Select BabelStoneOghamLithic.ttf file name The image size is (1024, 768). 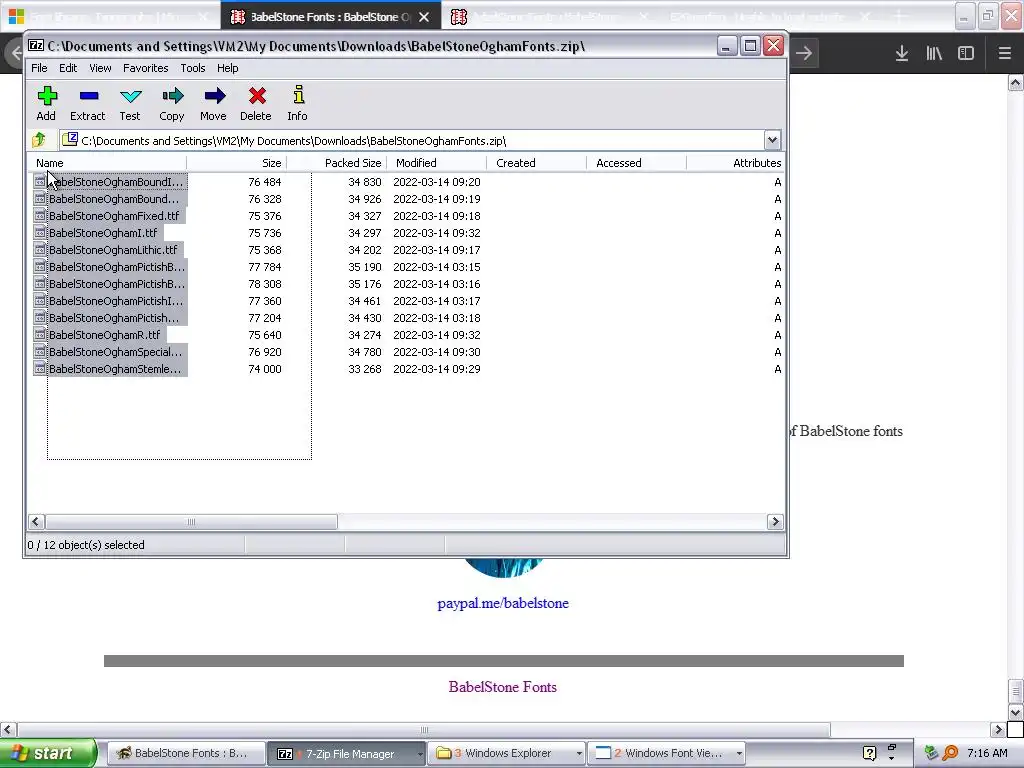pos(113,249)
